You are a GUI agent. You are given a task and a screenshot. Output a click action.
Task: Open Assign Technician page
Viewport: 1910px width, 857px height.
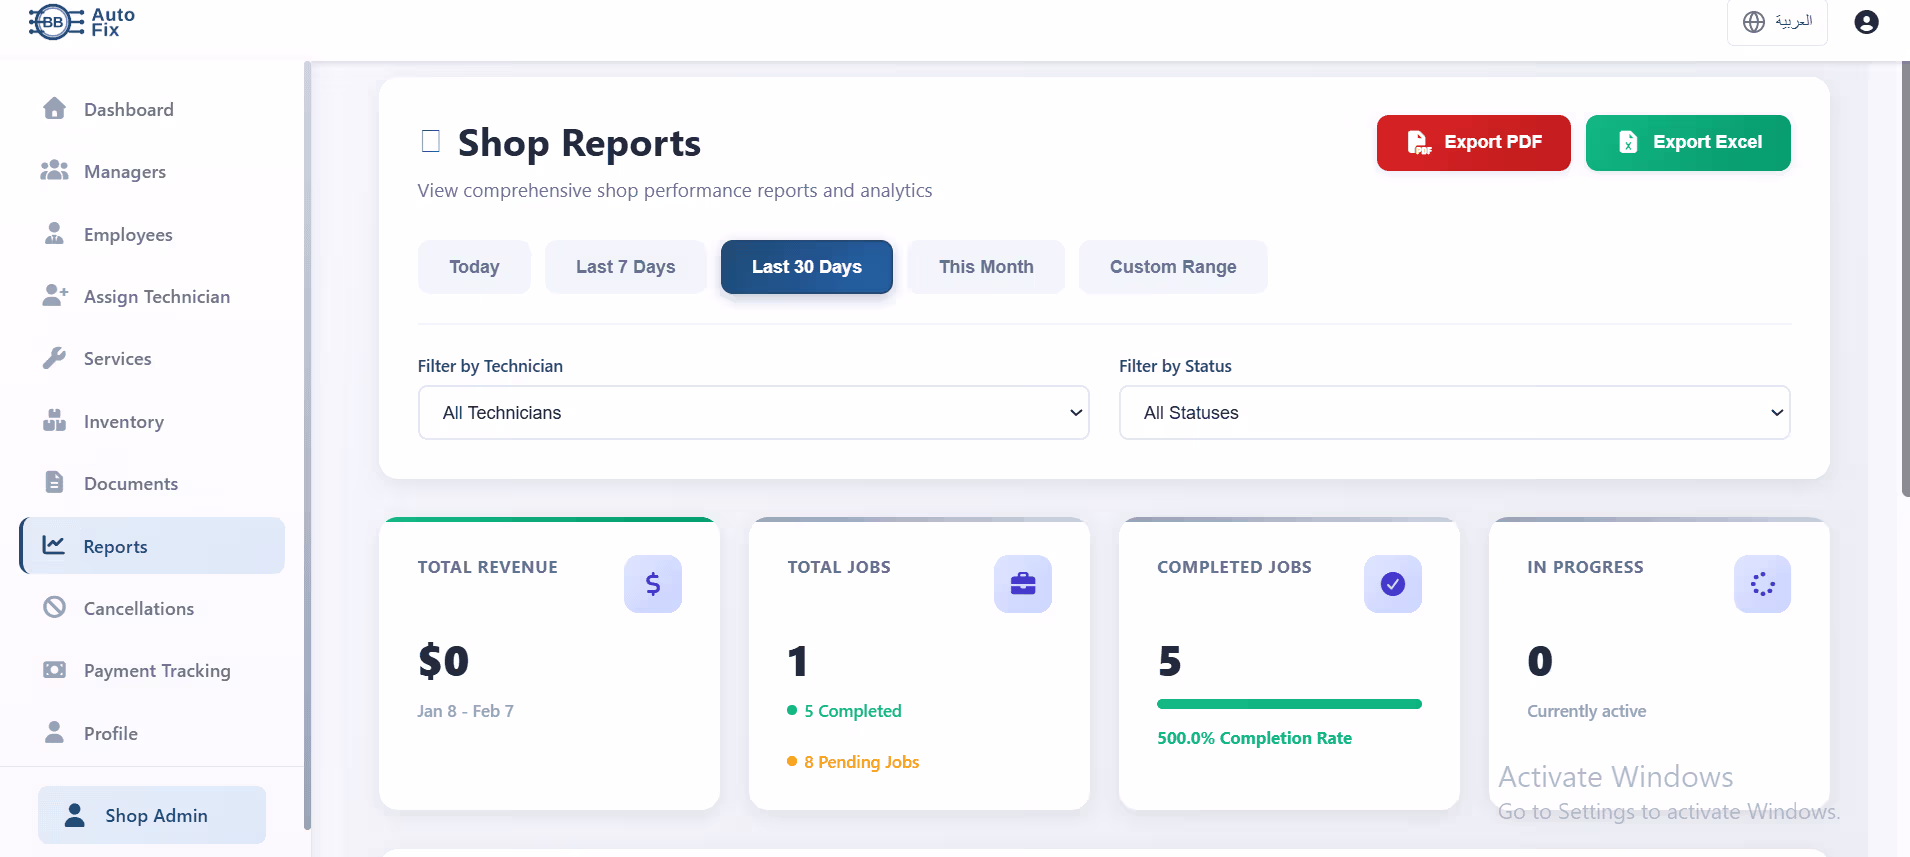[x=152, y=296]
